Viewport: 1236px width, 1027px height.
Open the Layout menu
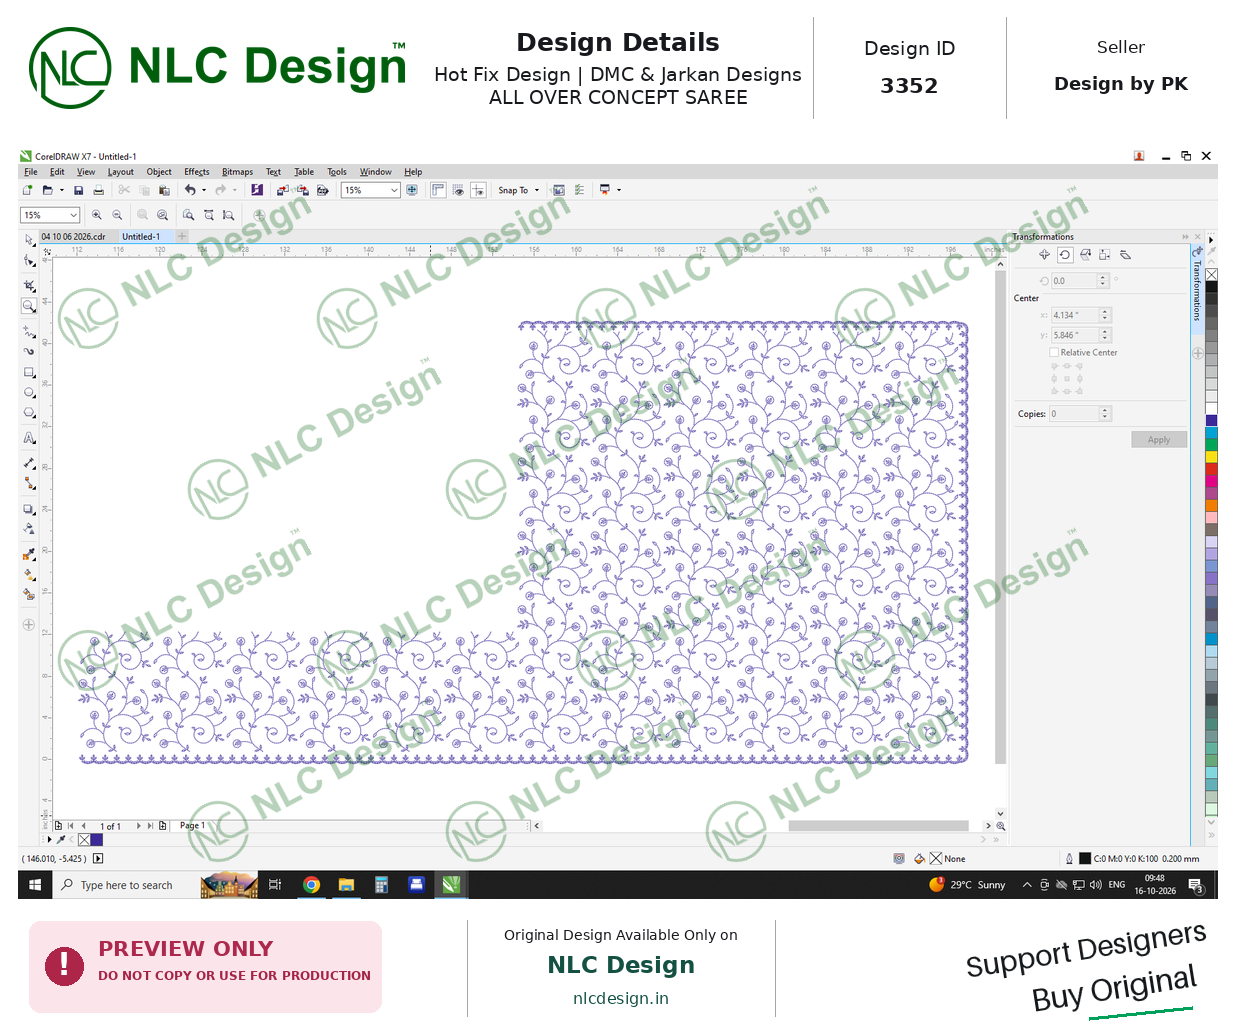tap(120, 172)
